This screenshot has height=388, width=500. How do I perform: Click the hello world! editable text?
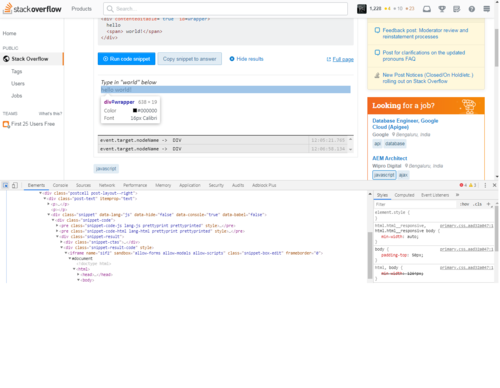[116, 90]
